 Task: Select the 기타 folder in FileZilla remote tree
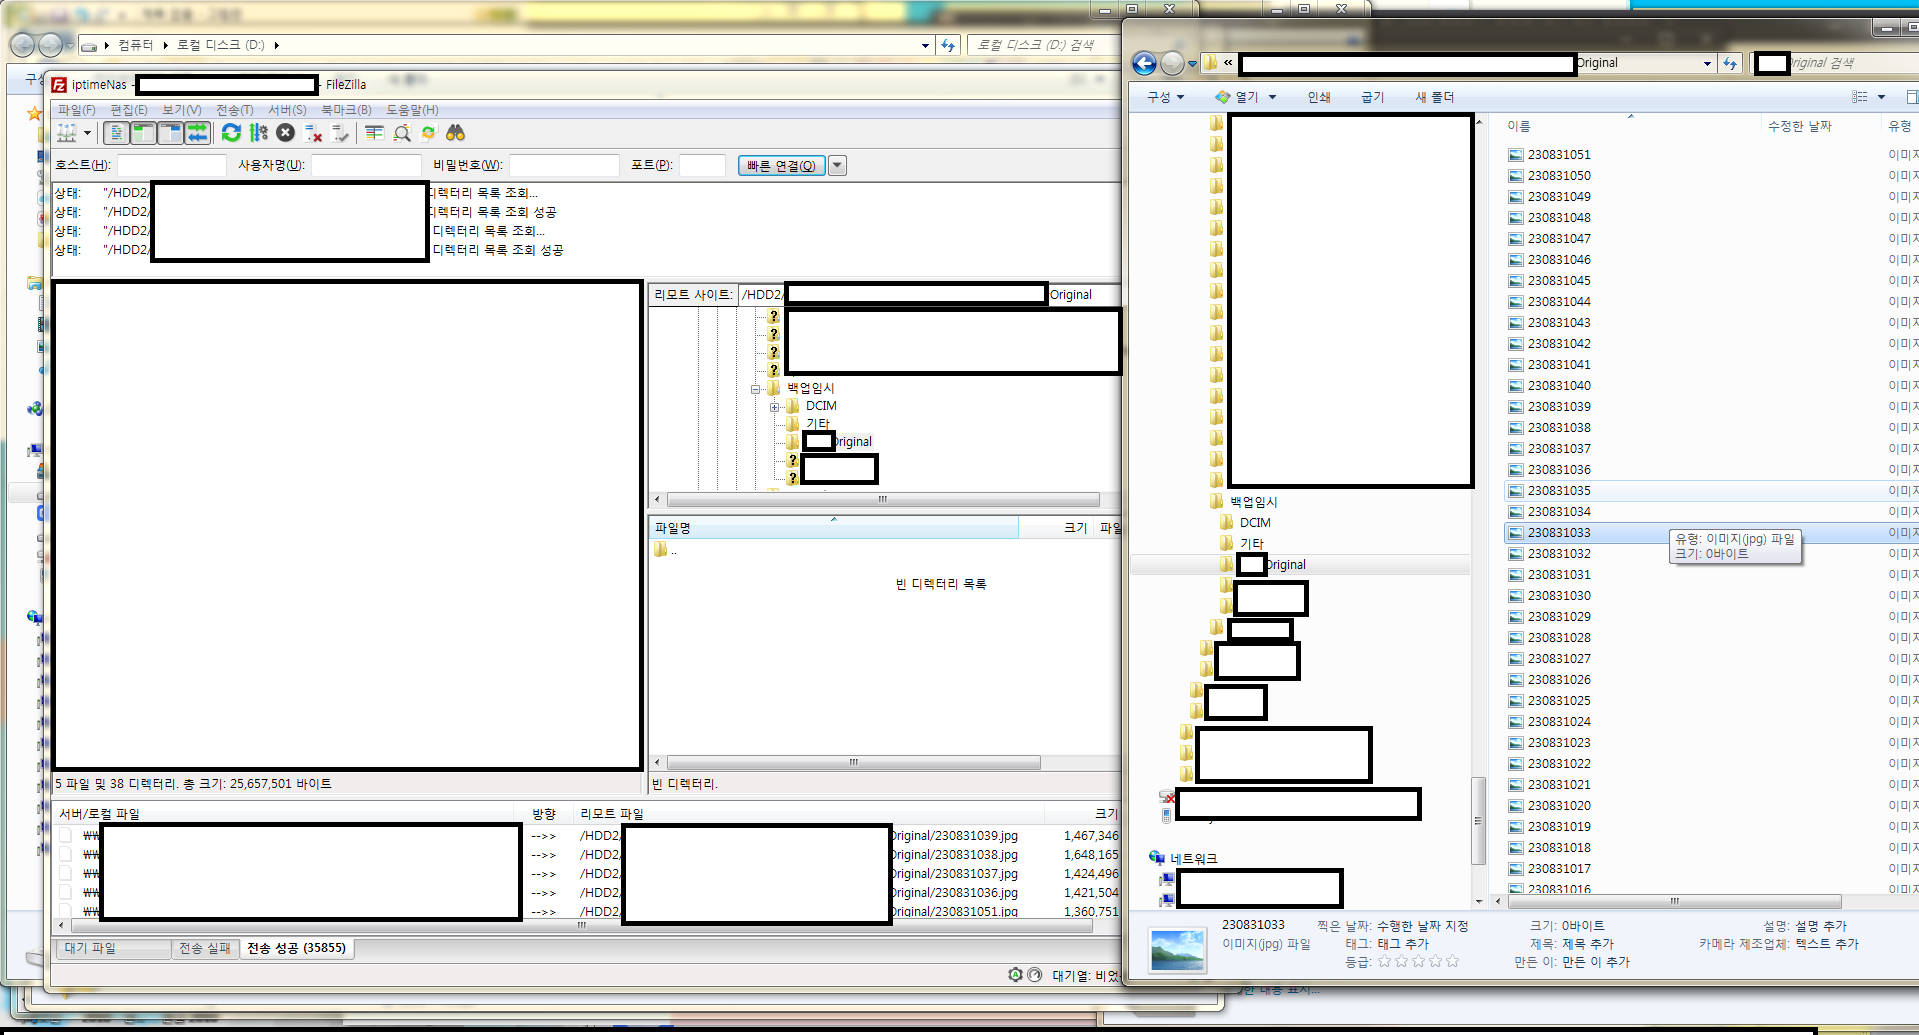click(818, 424)
